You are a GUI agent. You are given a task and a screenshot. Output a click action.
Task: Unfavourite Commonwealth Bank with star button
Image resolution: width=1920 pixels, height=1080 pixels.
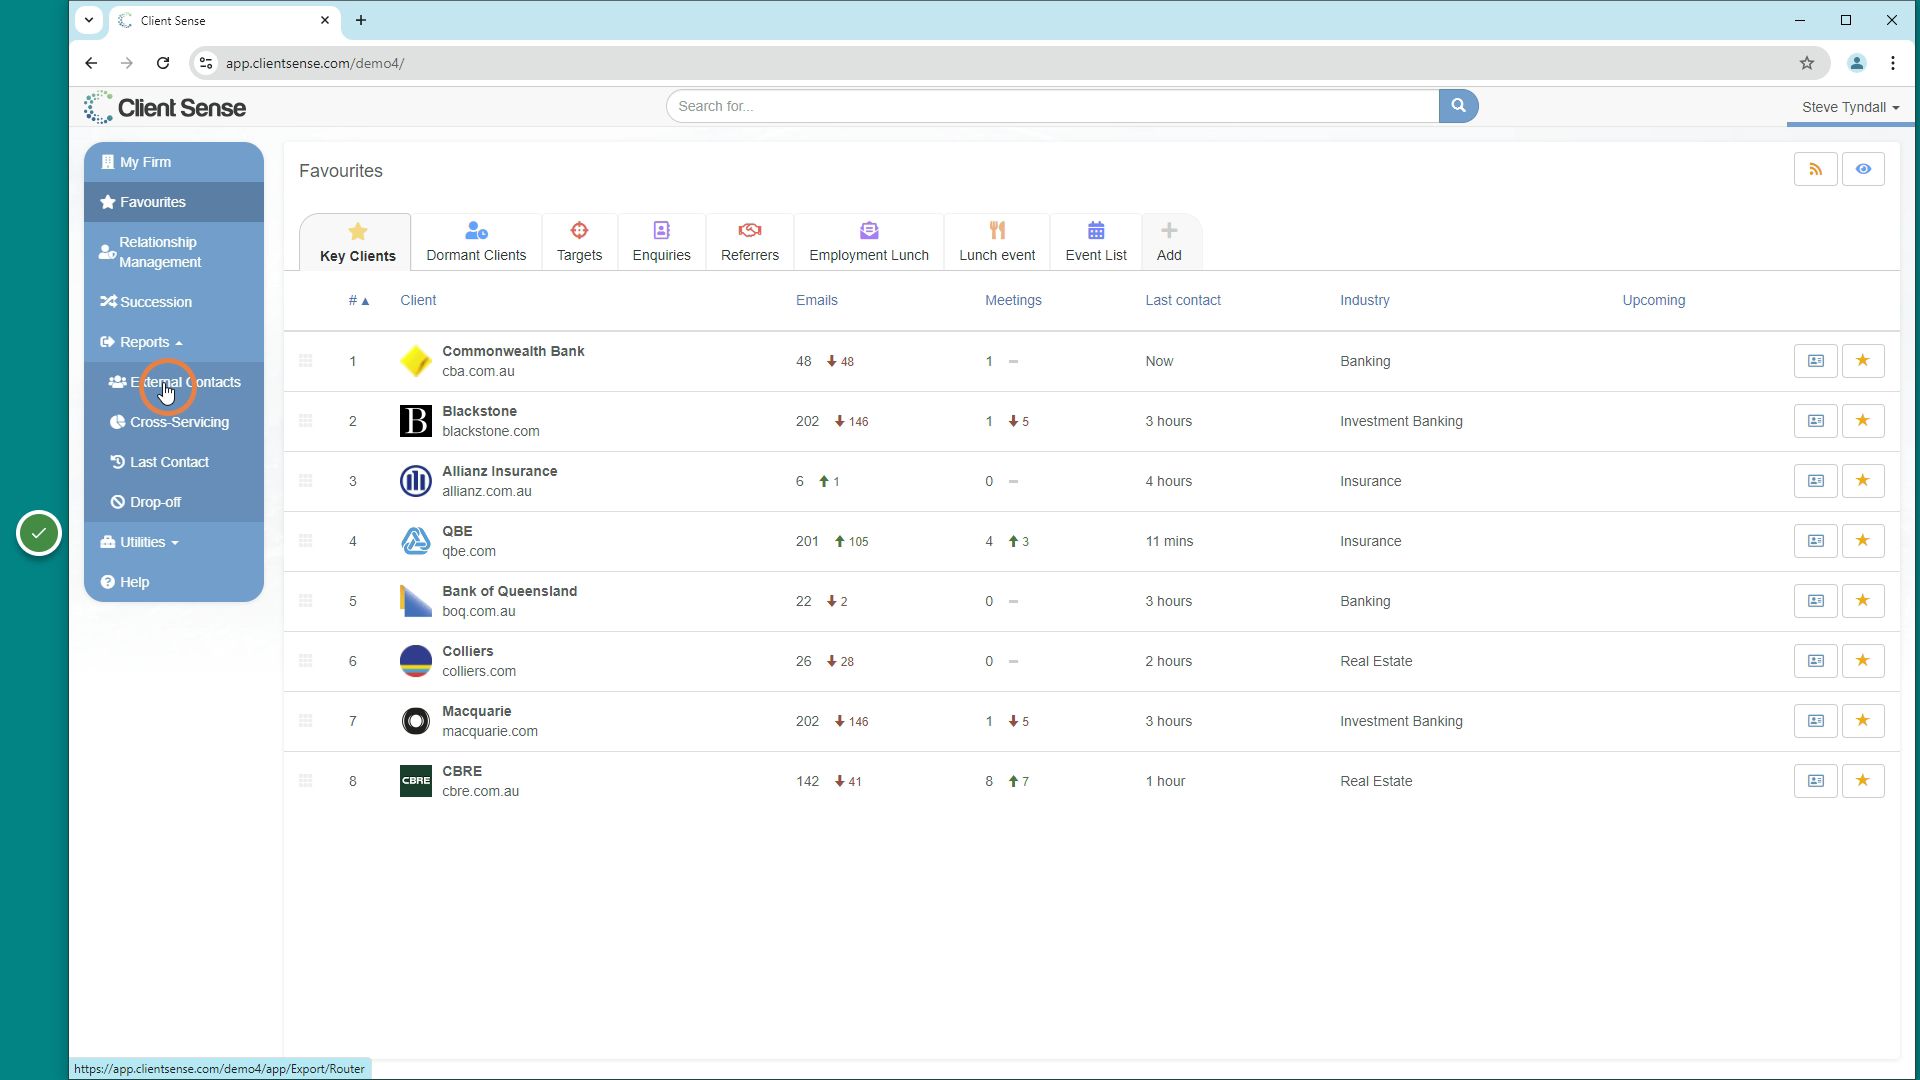tap(1863, 361)
